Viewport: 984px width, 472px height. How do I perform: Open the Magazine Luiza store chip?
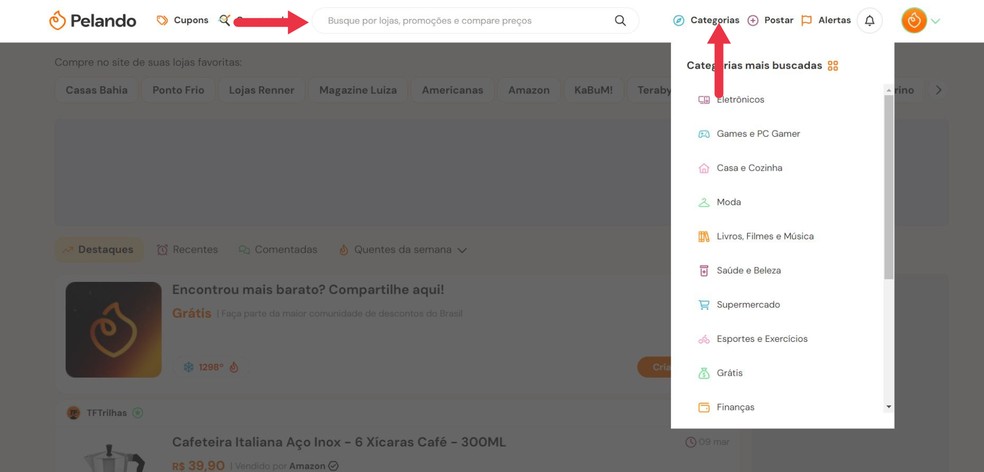[358, 90]
